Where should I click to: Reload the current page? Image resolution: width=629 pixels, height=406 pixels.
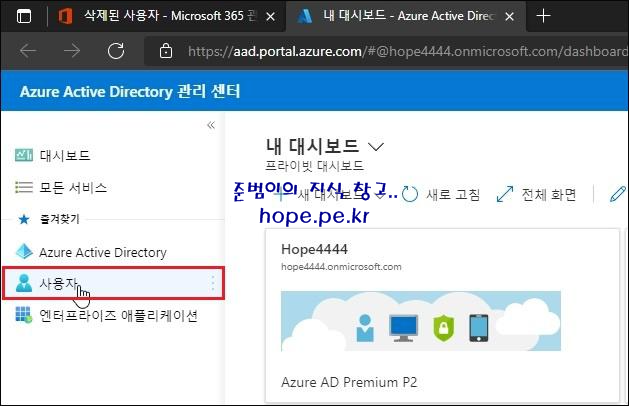pyautogui.click(x=116, y=51)
